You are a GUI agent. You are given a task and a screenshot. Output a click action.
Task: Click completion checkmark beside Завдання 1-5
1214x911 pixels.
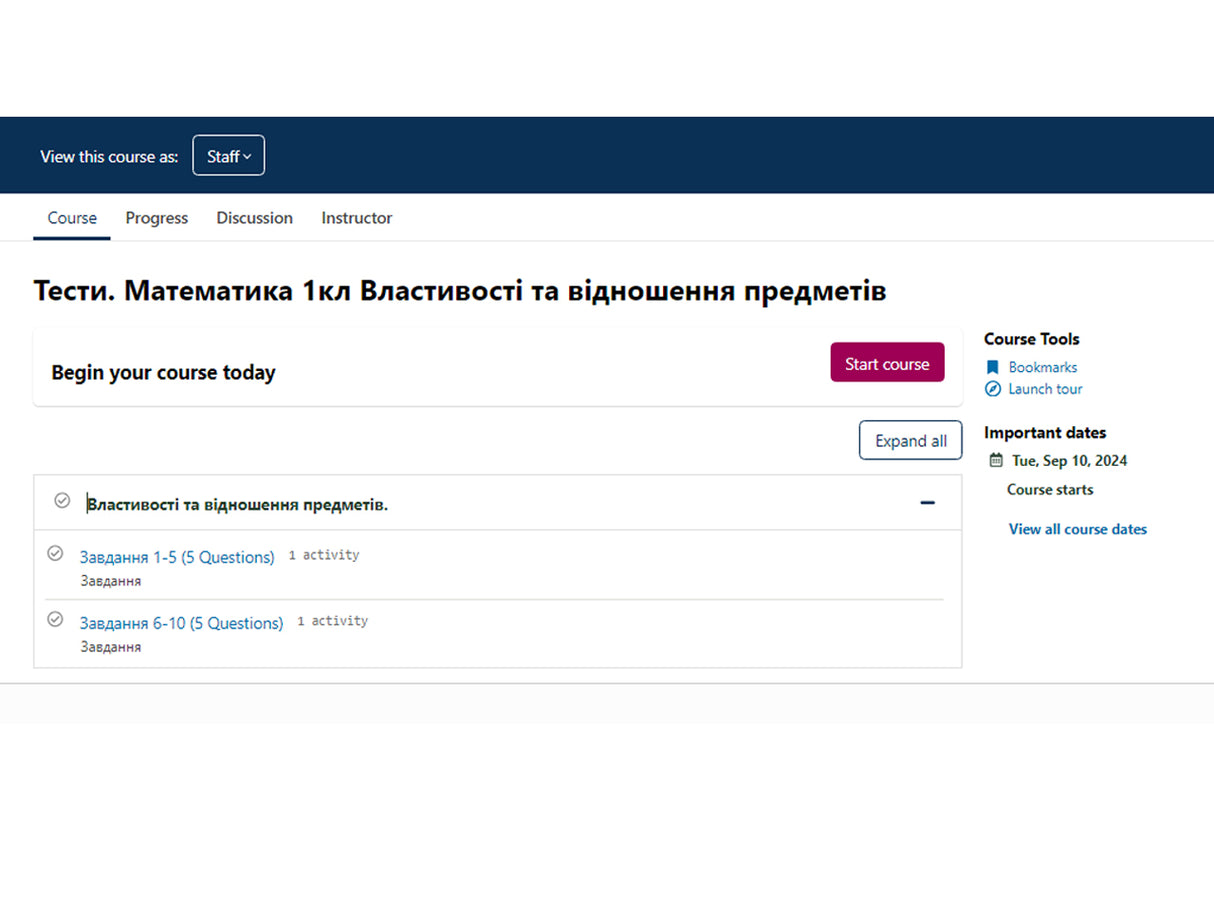56,553
